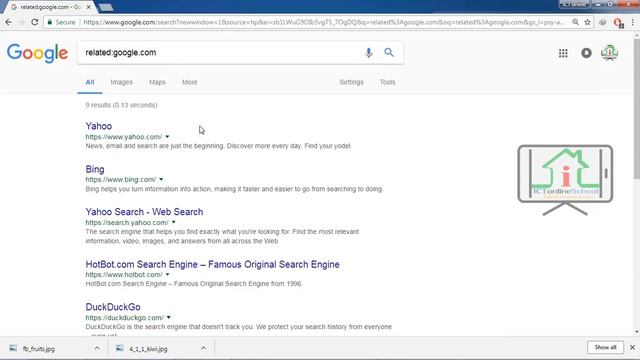Close the related:google.com tab
The image size is (640, 360).
89,7
